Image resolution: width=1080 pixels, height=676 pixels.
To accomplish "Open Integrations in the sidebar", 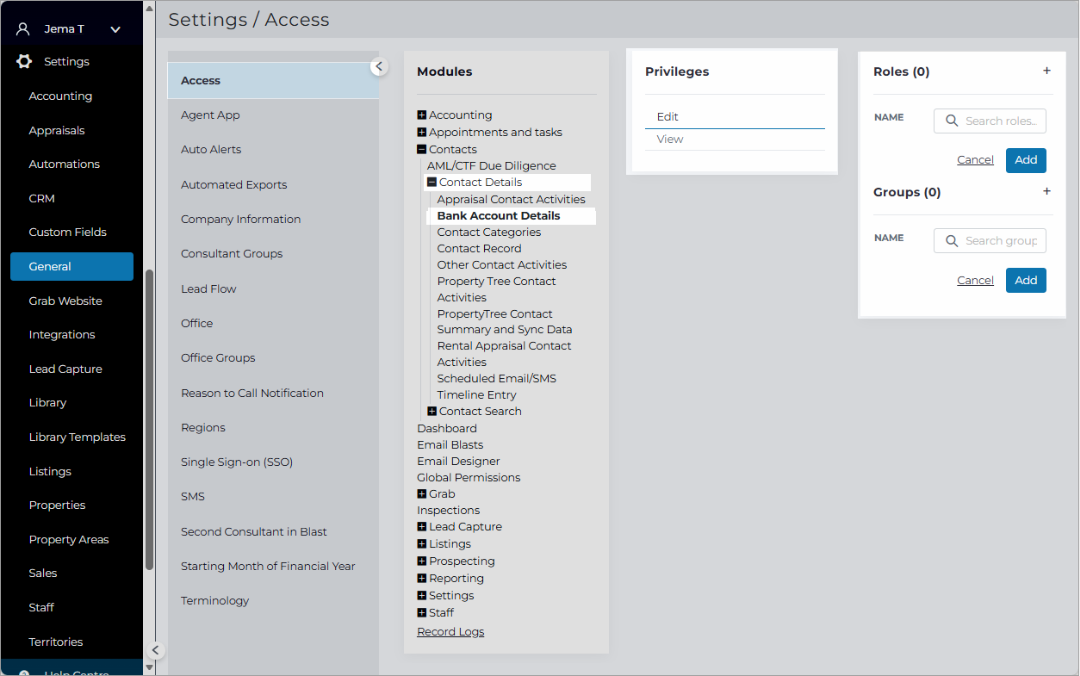I will (62, 335).
